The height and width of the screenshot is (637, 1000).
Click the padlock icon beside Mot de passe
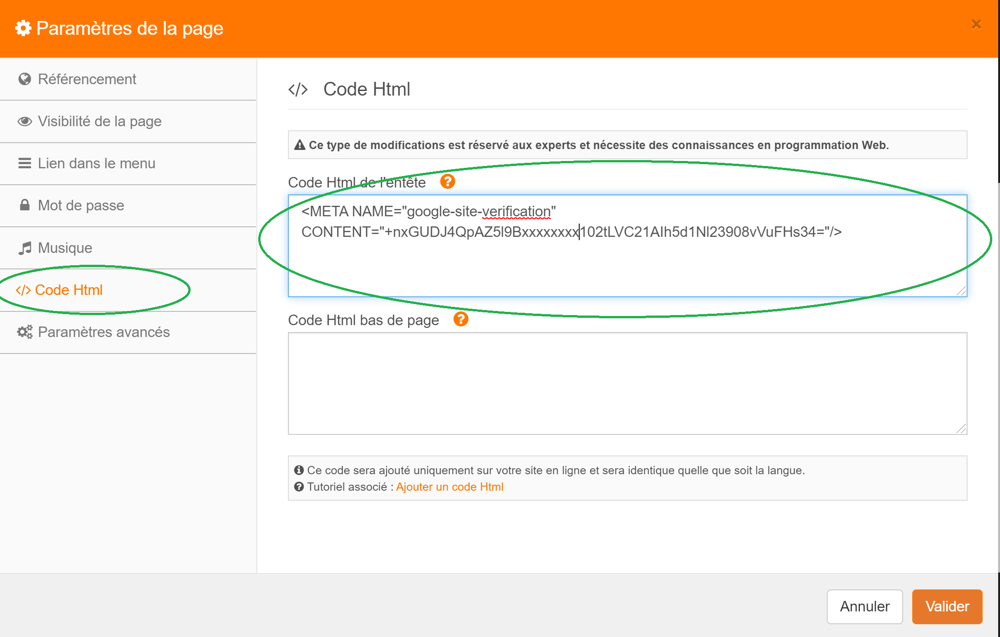pos(25,205)
